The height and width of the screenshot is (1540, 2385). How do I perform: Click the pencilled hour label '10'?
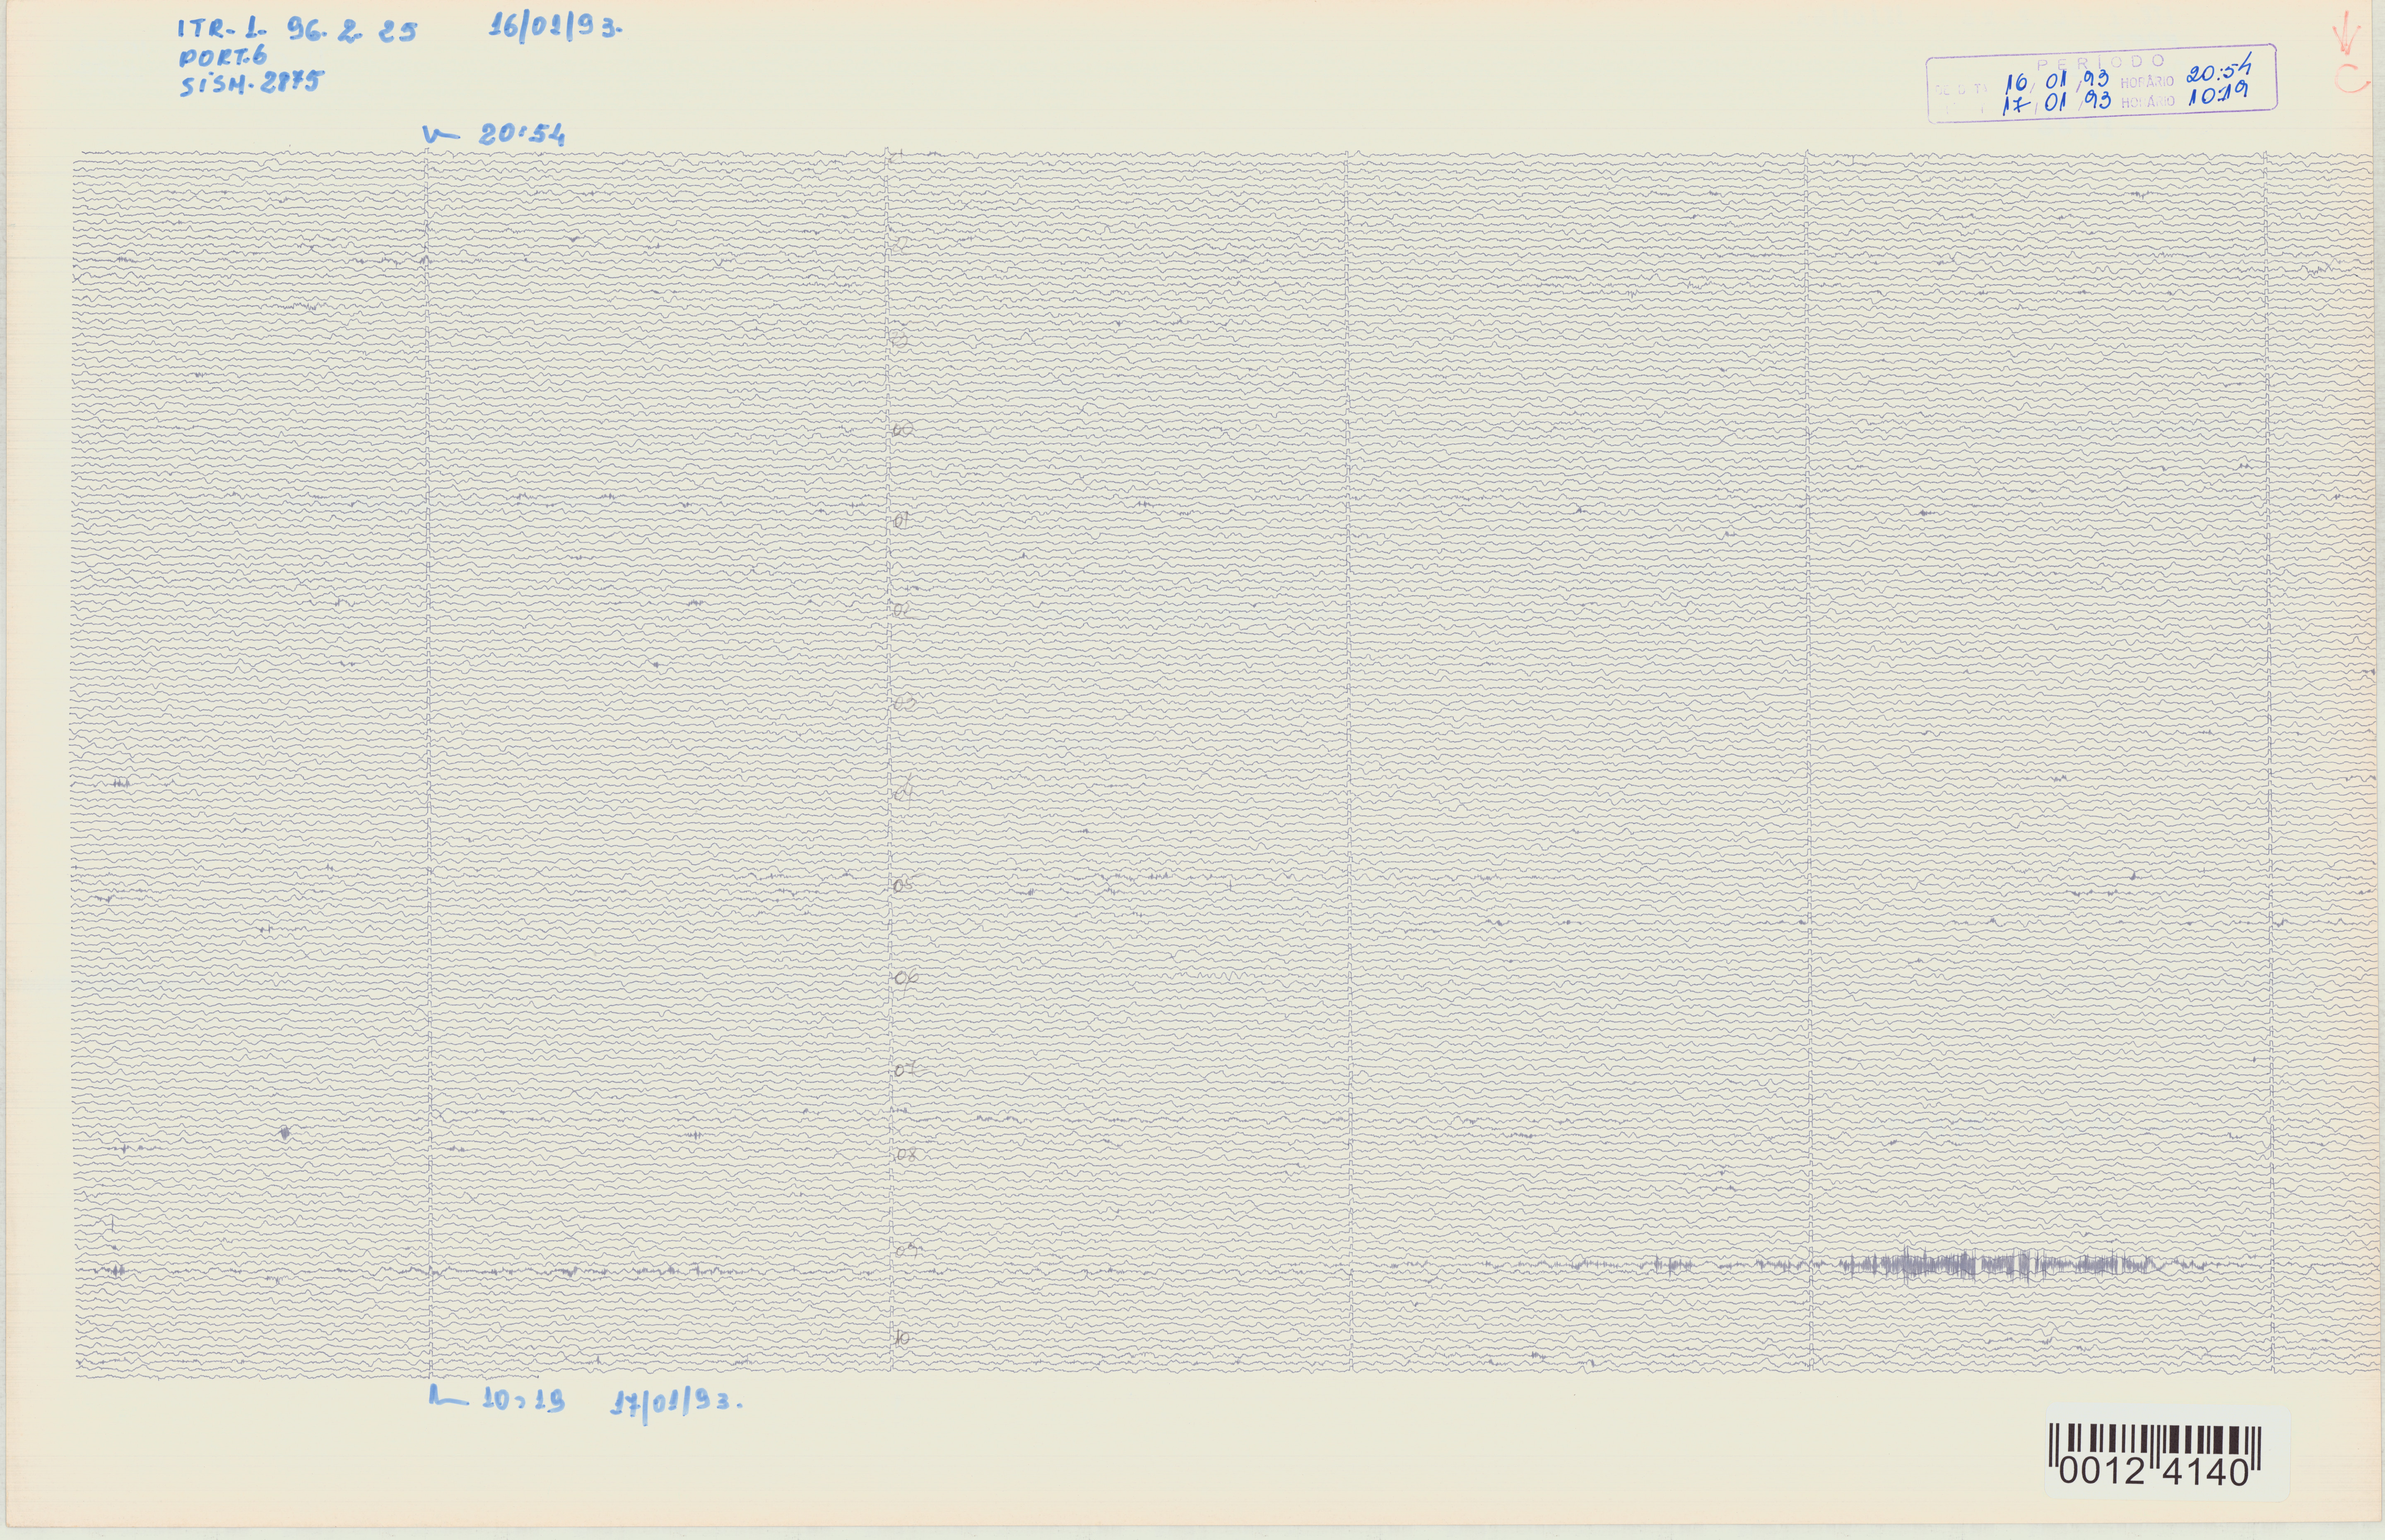click(903, 1338)
